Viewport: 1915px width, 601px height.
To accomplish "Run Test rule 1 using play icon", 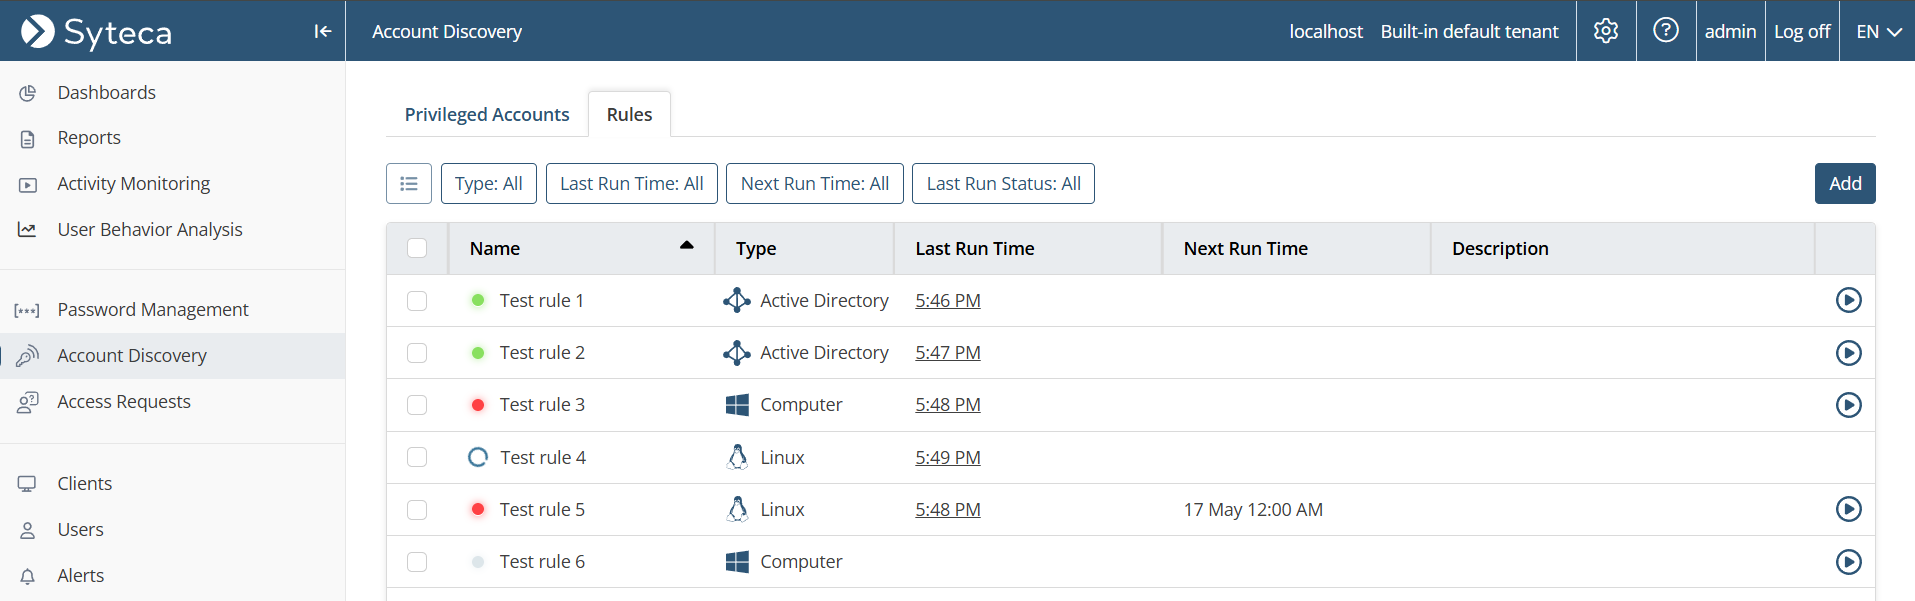I will coord(1848,300).
